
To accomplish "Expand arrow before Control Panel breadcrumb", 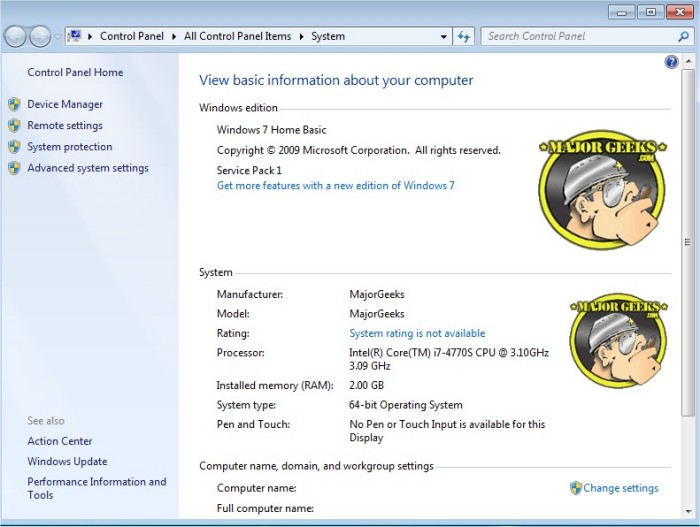I will point(90,37).
